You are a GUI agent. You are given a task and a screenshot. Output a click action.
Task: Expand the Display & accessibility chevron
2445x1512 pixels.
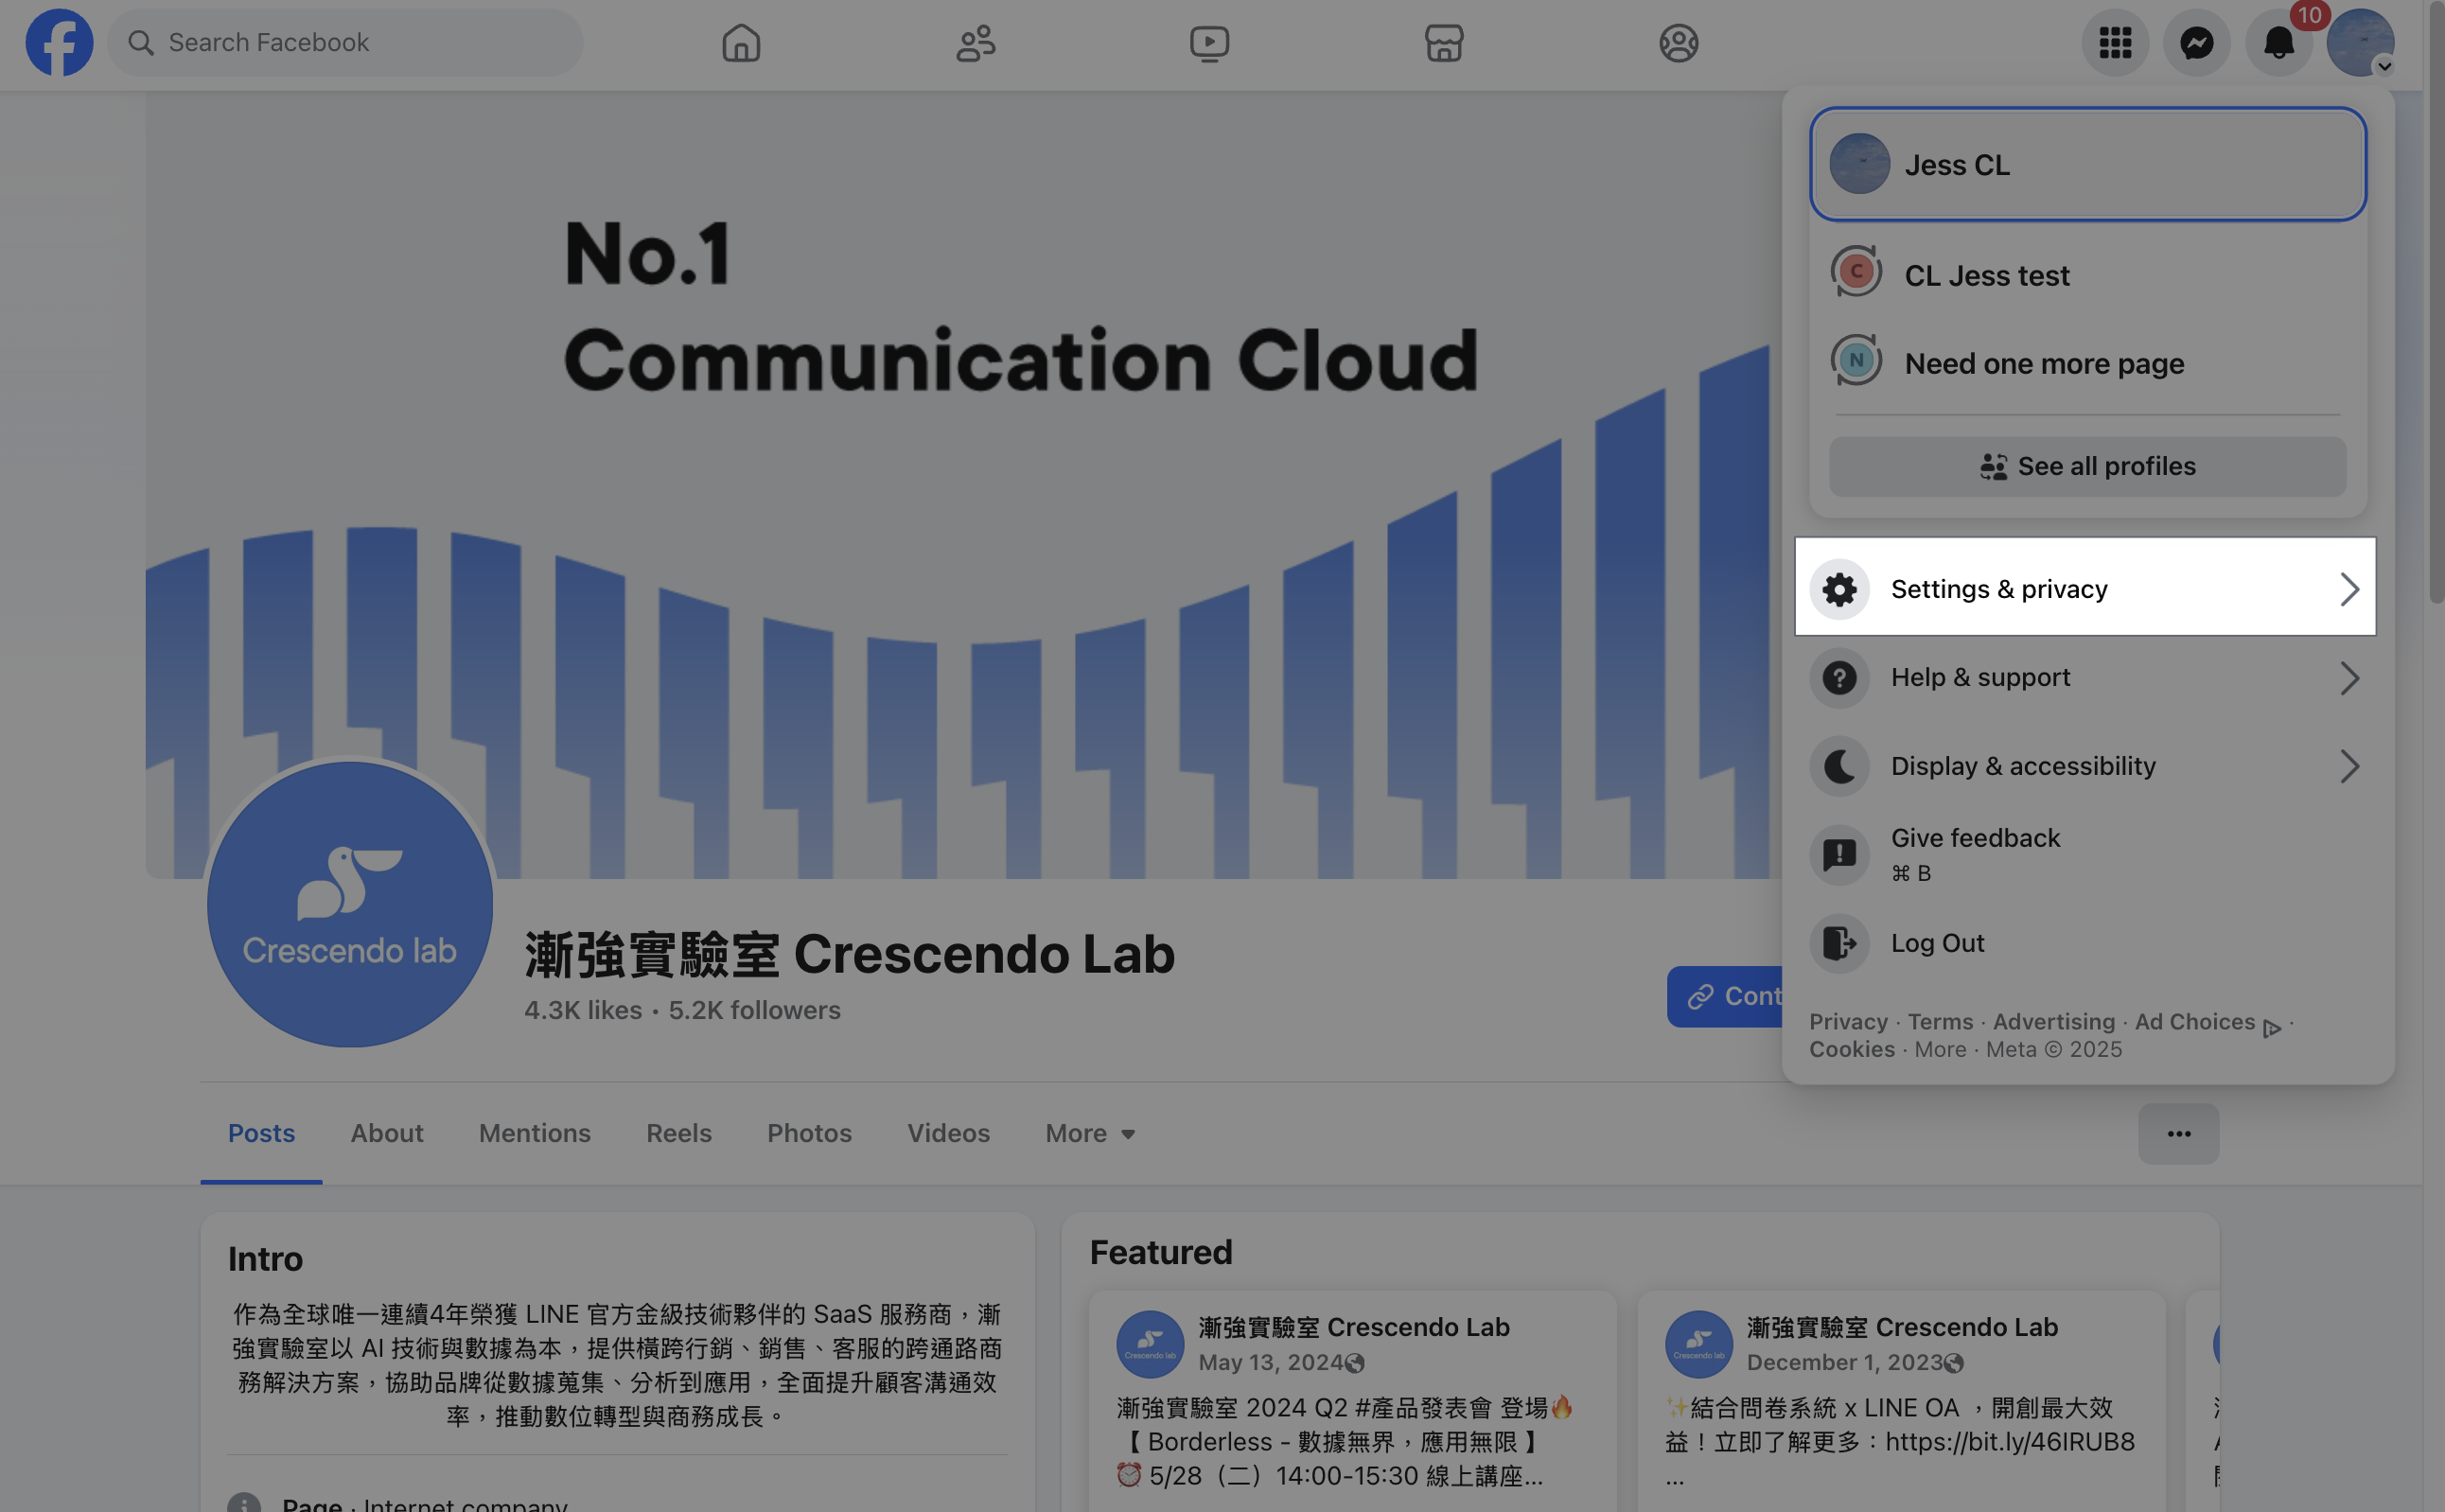[x=2349, y=766]
